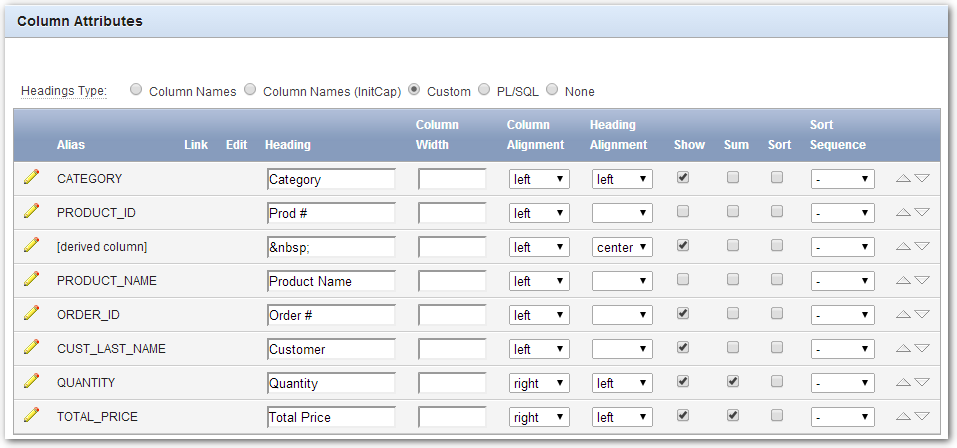Image resolution: width=957 pixels, height=448 pixels.
Task: Choose PL/SQL headings type option
Action: pyautogui.click(x=484, y=90)
